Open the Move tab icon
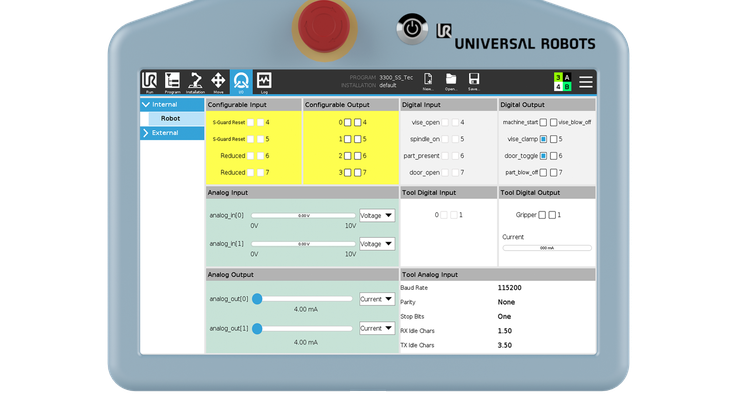The width and height of the screenshot is (735, 413). coord(218,82)
